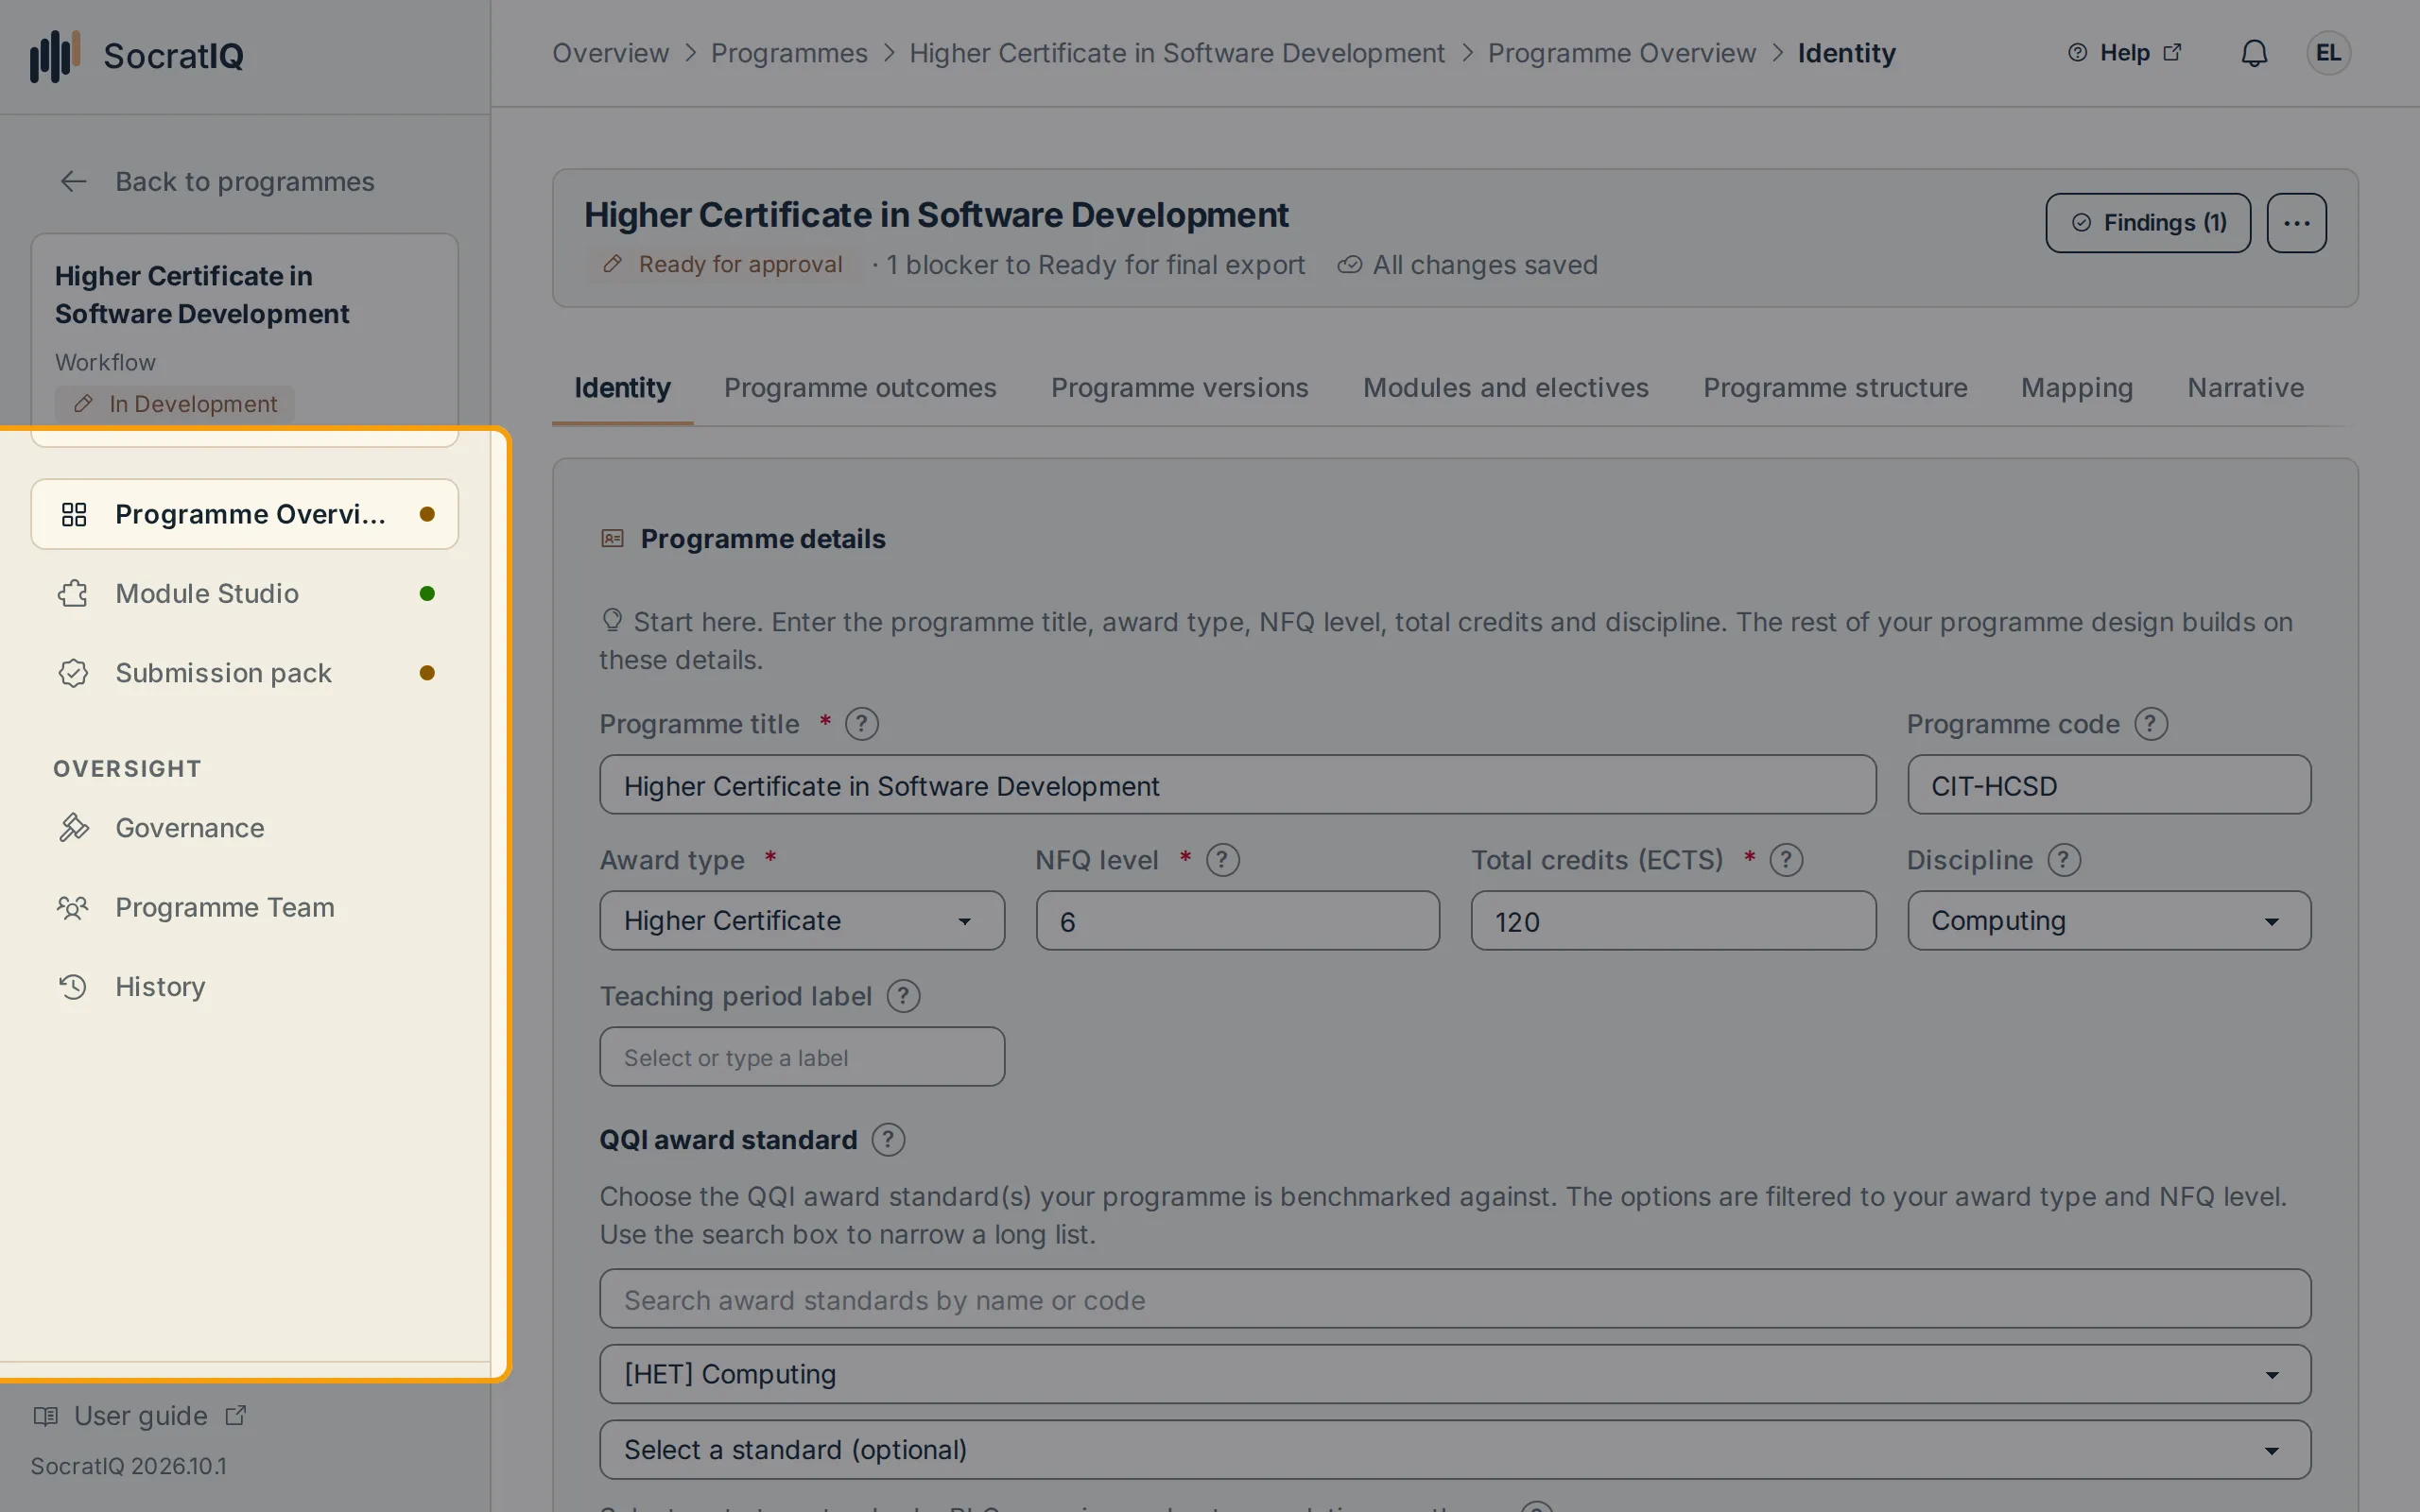Click Search award standards search box

[x=1455, y=1299]
